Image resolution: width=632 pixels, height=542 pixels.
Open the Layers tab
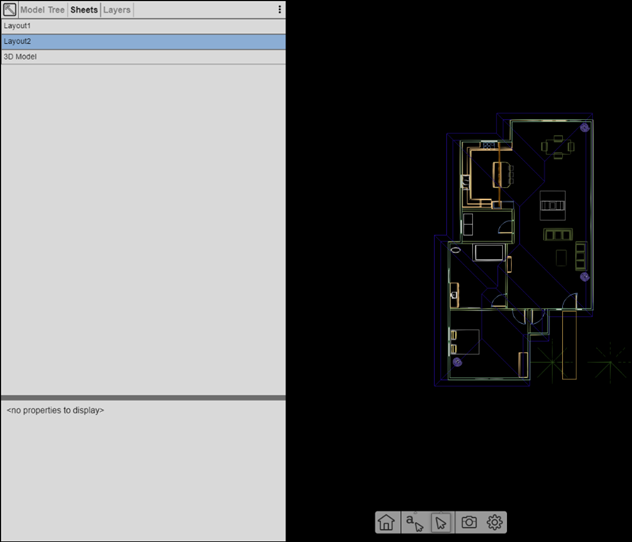click(x=117, y=9)
